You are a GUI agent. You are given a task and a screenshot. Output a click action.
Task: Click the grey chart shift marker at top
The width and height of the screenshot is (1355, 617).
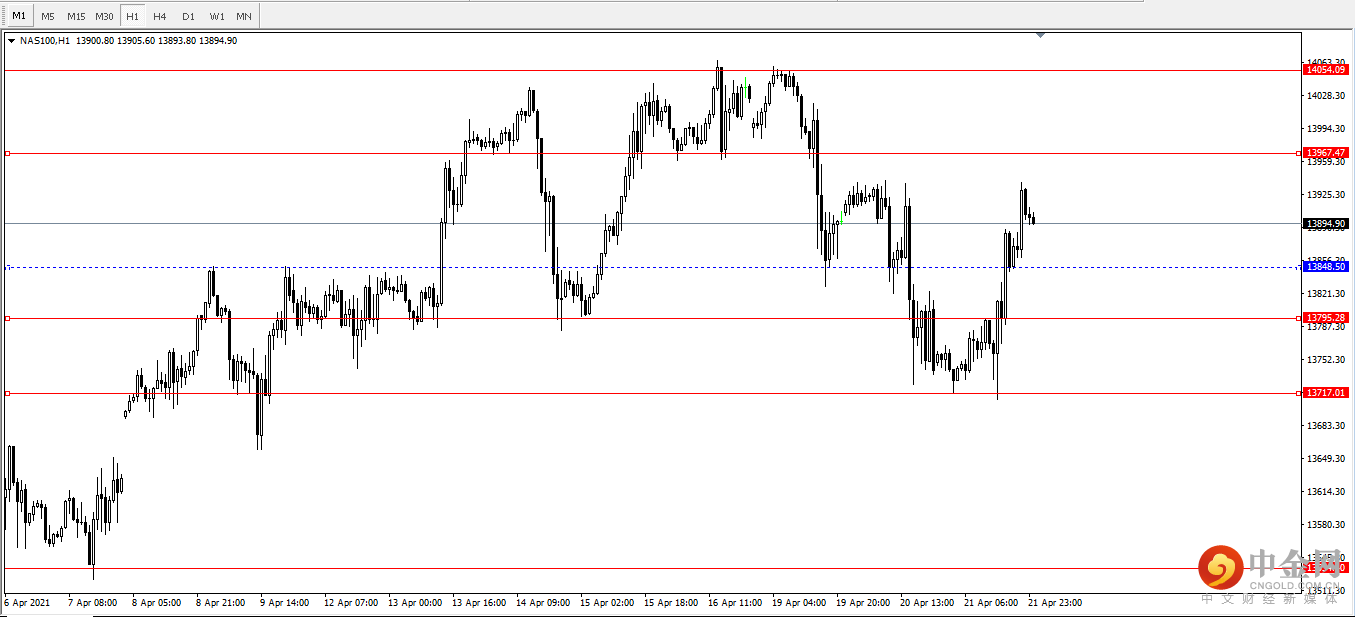point(1041,35)
